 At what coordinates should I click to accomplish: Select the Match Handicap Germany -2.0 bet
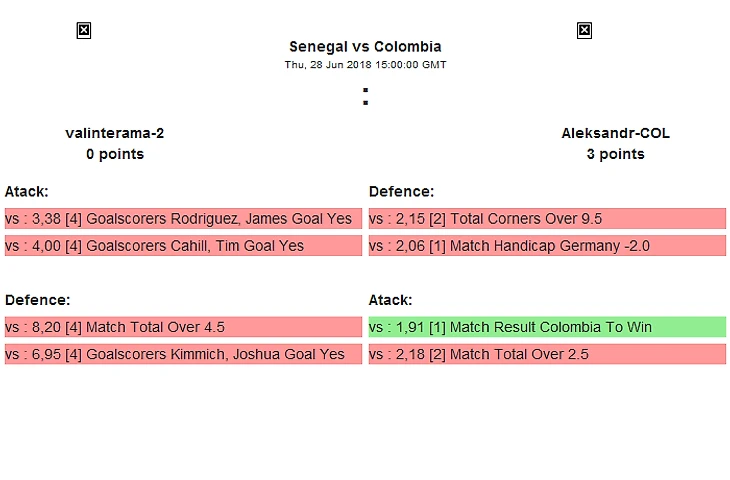(547, 246)
